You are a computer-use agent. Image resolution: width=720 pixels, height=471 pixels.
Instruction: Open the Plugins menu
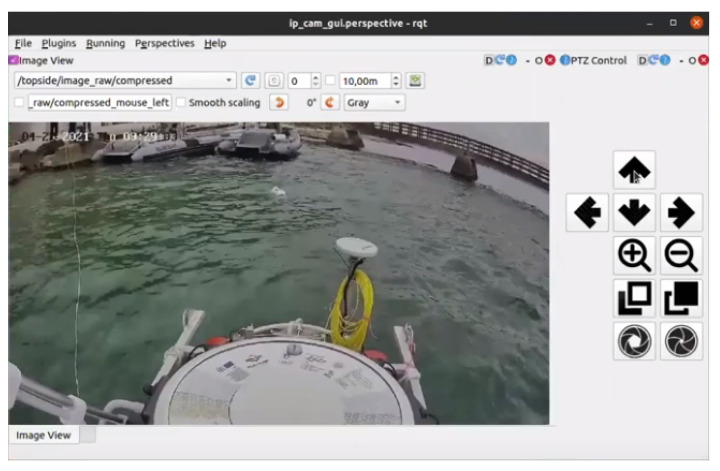(x=59, y=43)
